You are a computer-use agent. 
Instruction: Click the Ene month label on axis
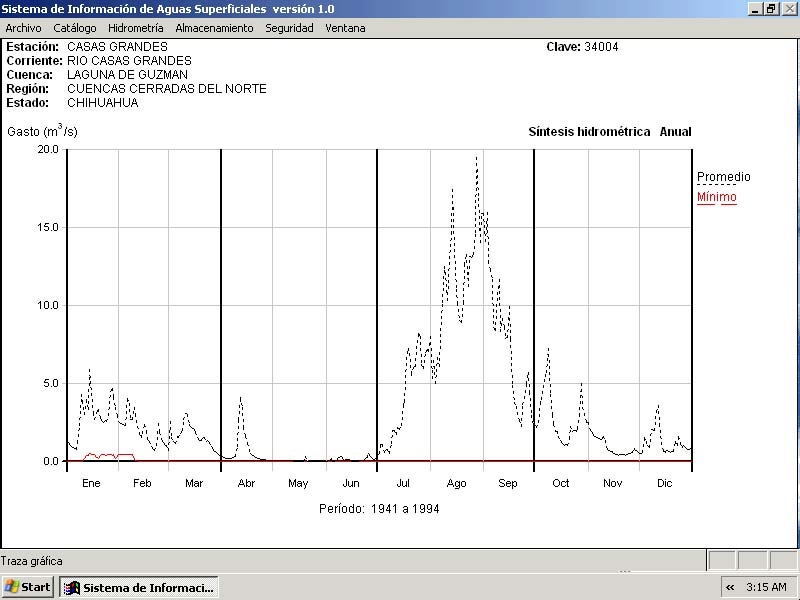coord(91,484)
